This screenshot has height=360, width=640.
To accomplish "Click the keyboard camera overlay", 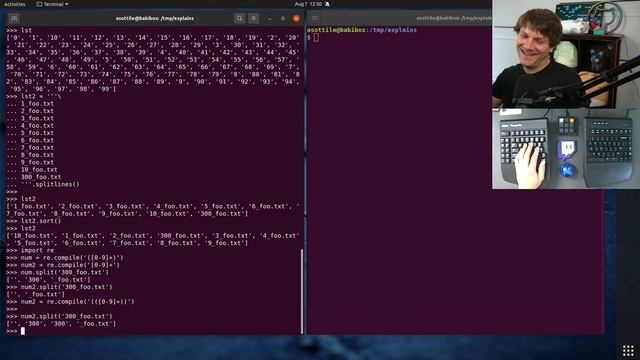I will click(x=566, y=149).
